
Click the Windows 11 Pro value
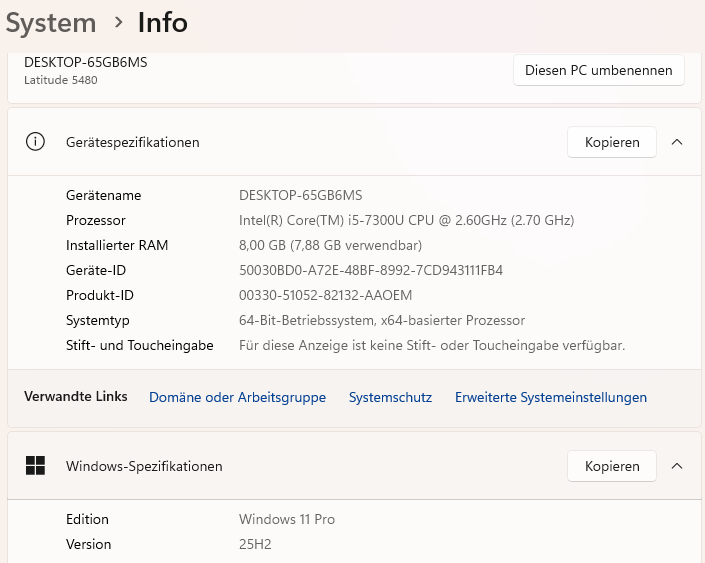tap(287, 519)
